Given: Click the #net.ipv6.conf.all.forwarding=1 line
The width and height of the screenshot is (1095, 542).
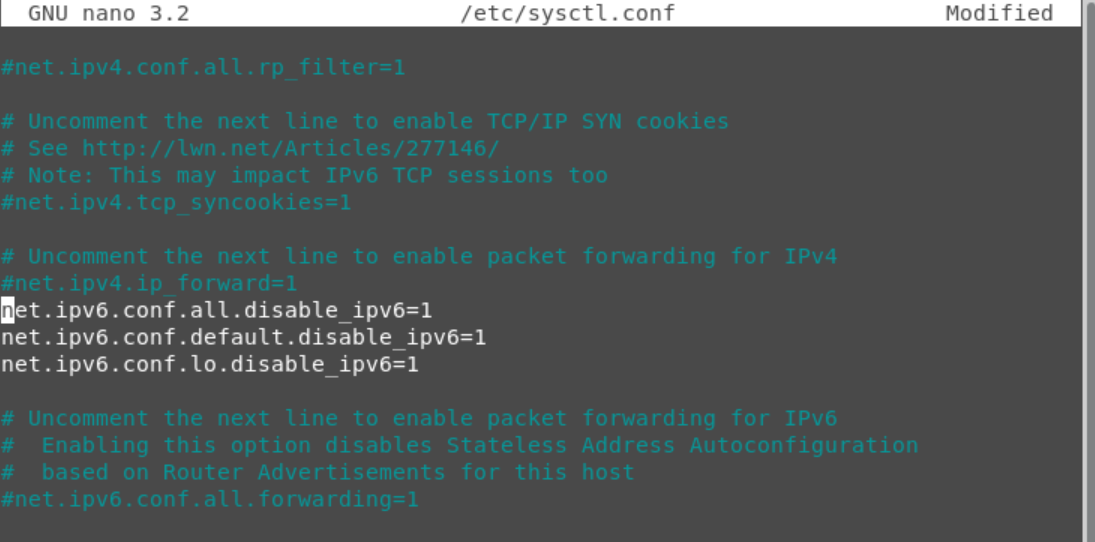Looking at the screenshot, I should tap(210, 499).
